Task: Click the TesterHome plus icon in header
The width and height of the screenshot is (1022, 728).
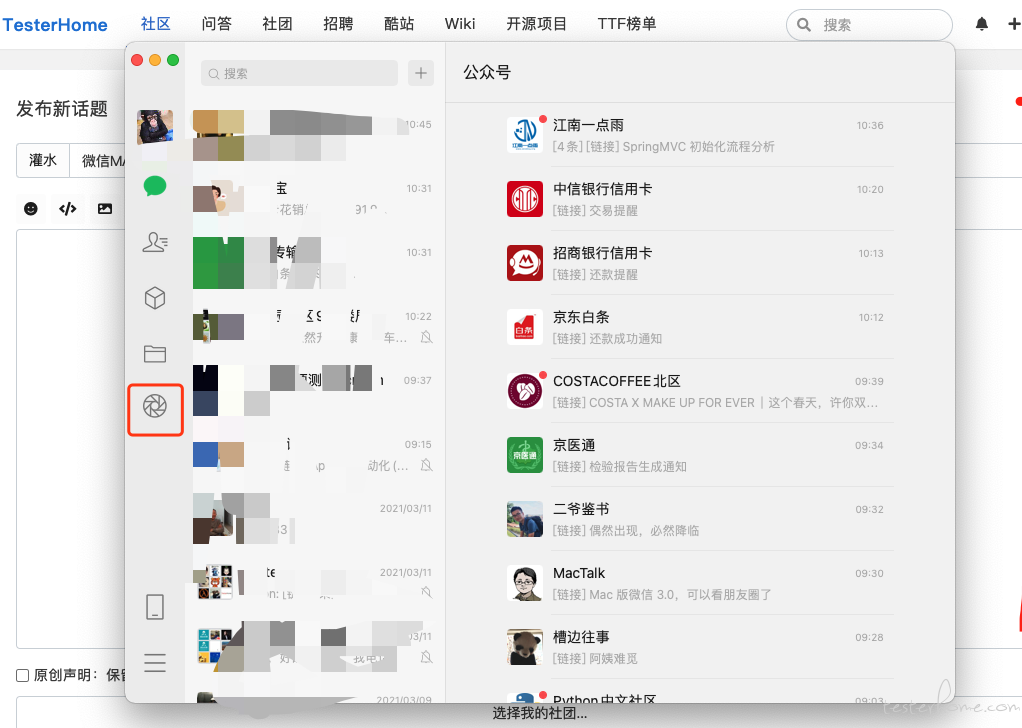Action: [1014, 24]
